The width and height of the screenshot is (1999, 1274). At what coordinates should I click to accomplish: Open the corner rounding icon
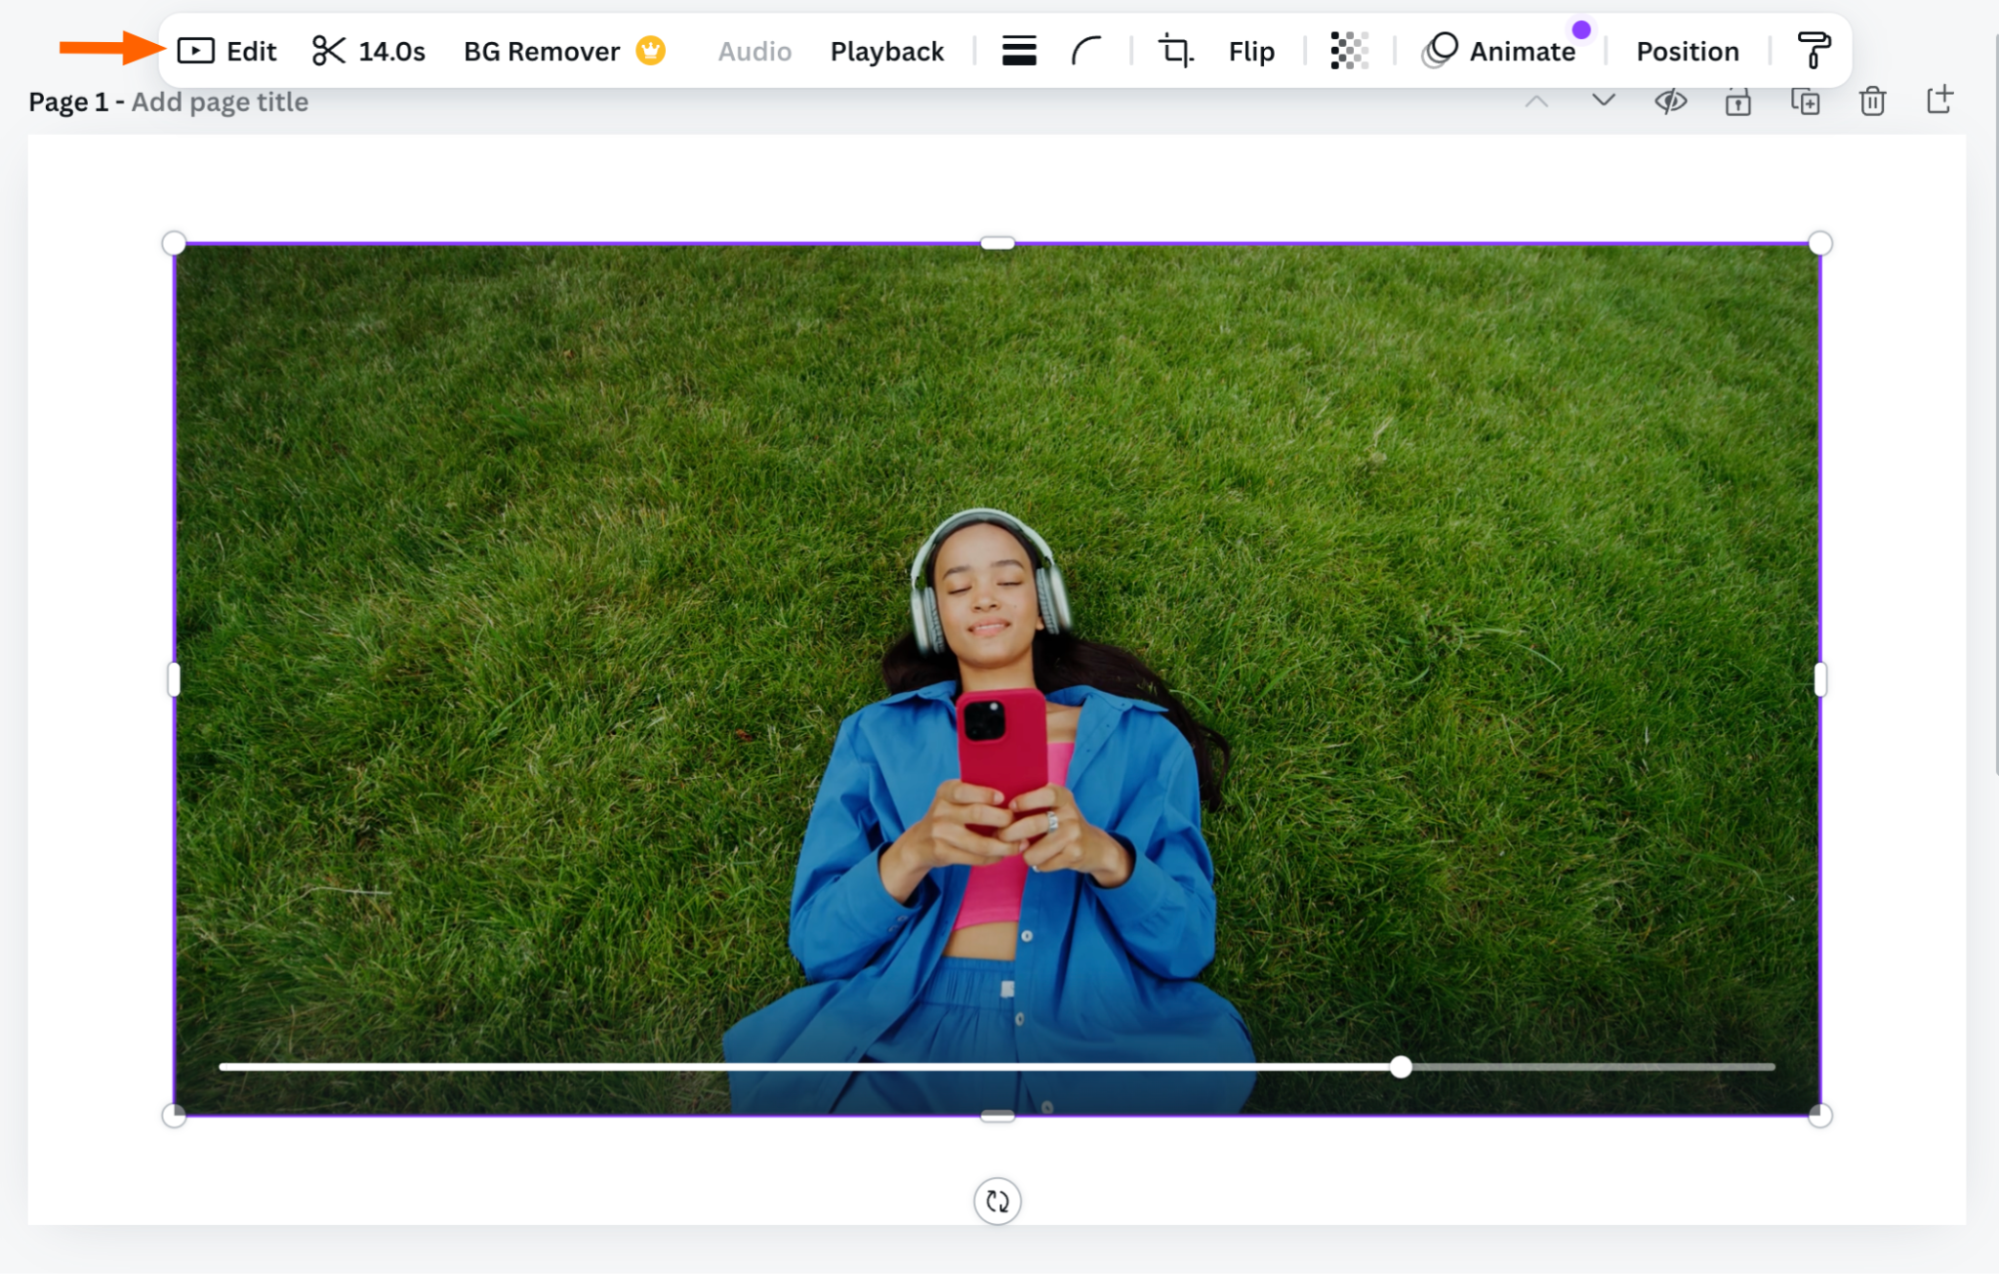tap(1086, 51)
